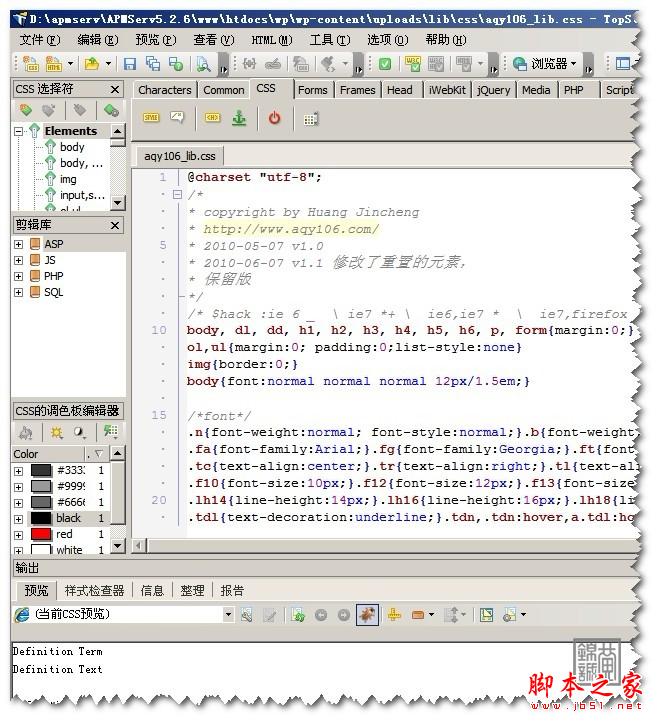The width and height of the screenshot is (659, 722).
Task: Switch to the Forms tab
Action: pos(313,90)
